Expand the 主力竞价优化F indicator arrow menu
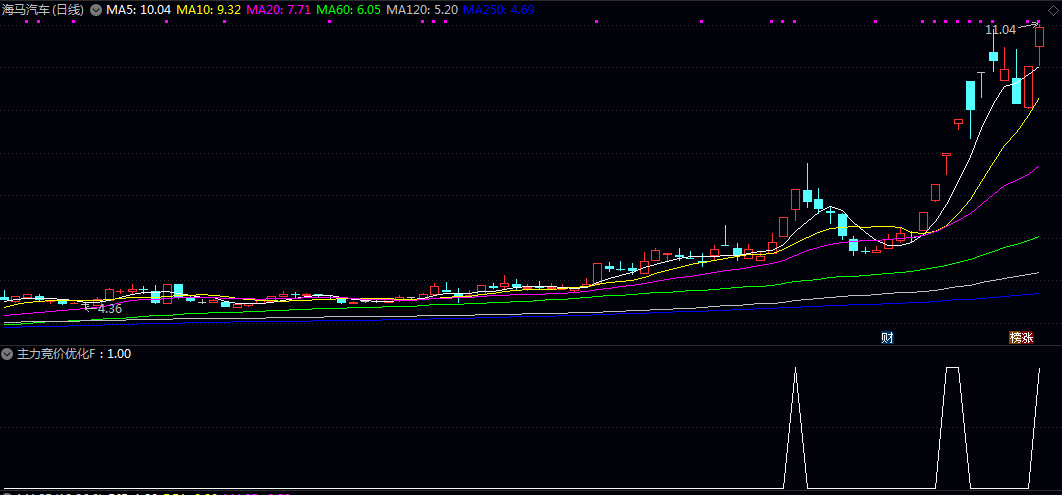The image size is (1062, 495). click(x=8, y=354)
